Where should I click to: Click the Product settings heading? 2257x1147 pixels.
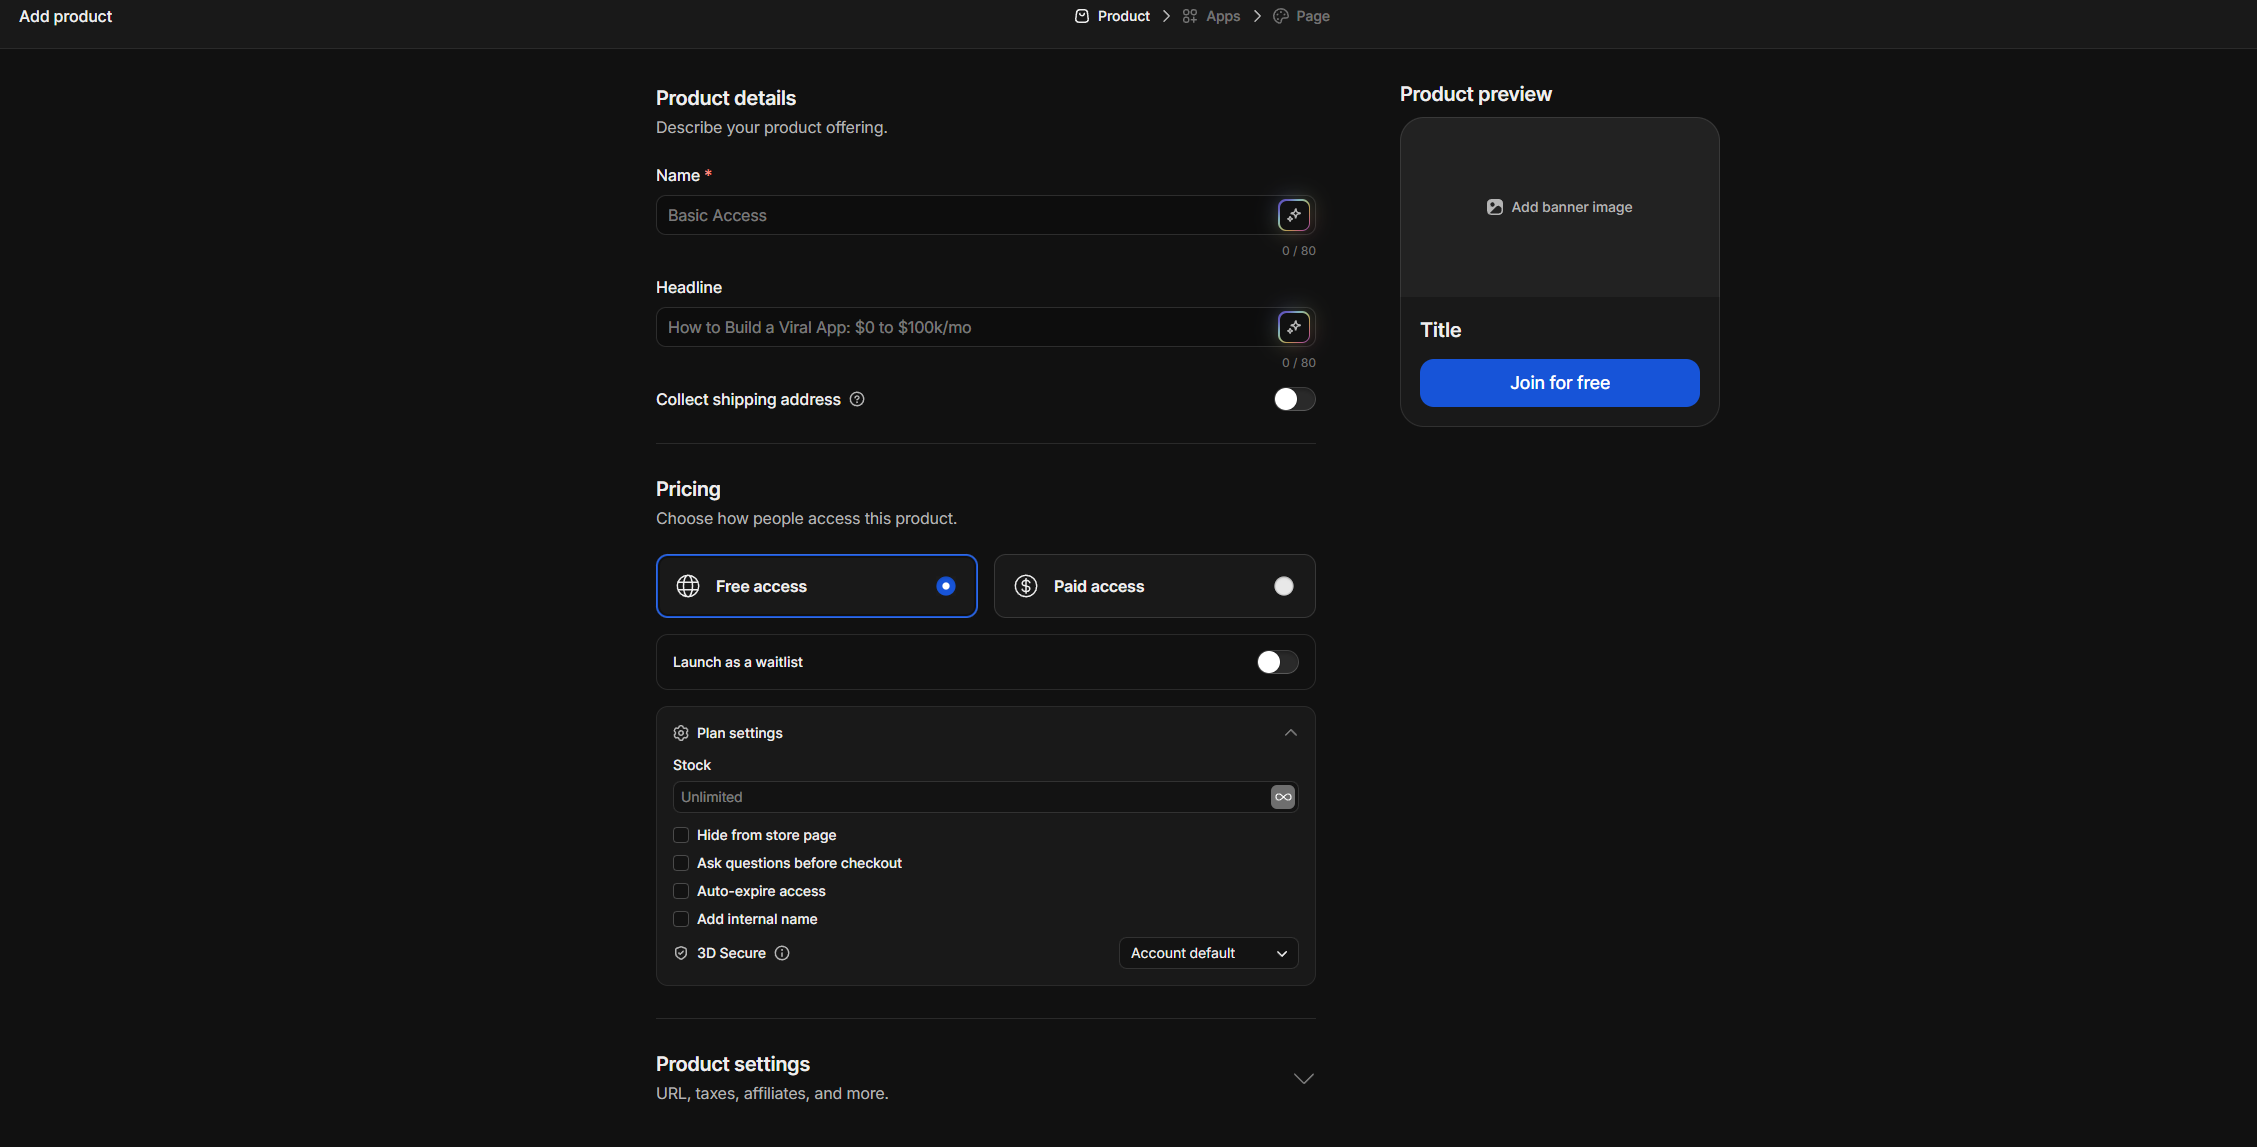coord(733,1064)
